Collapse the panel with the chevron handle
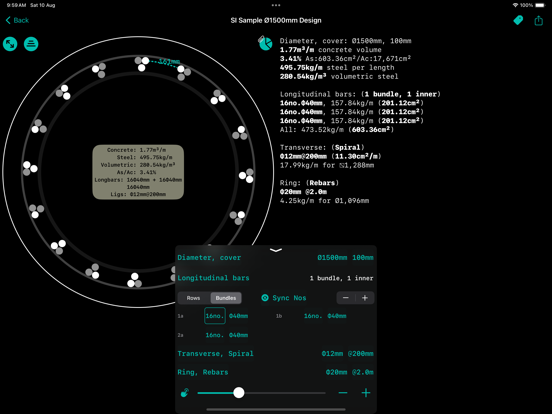 point(276,250)
